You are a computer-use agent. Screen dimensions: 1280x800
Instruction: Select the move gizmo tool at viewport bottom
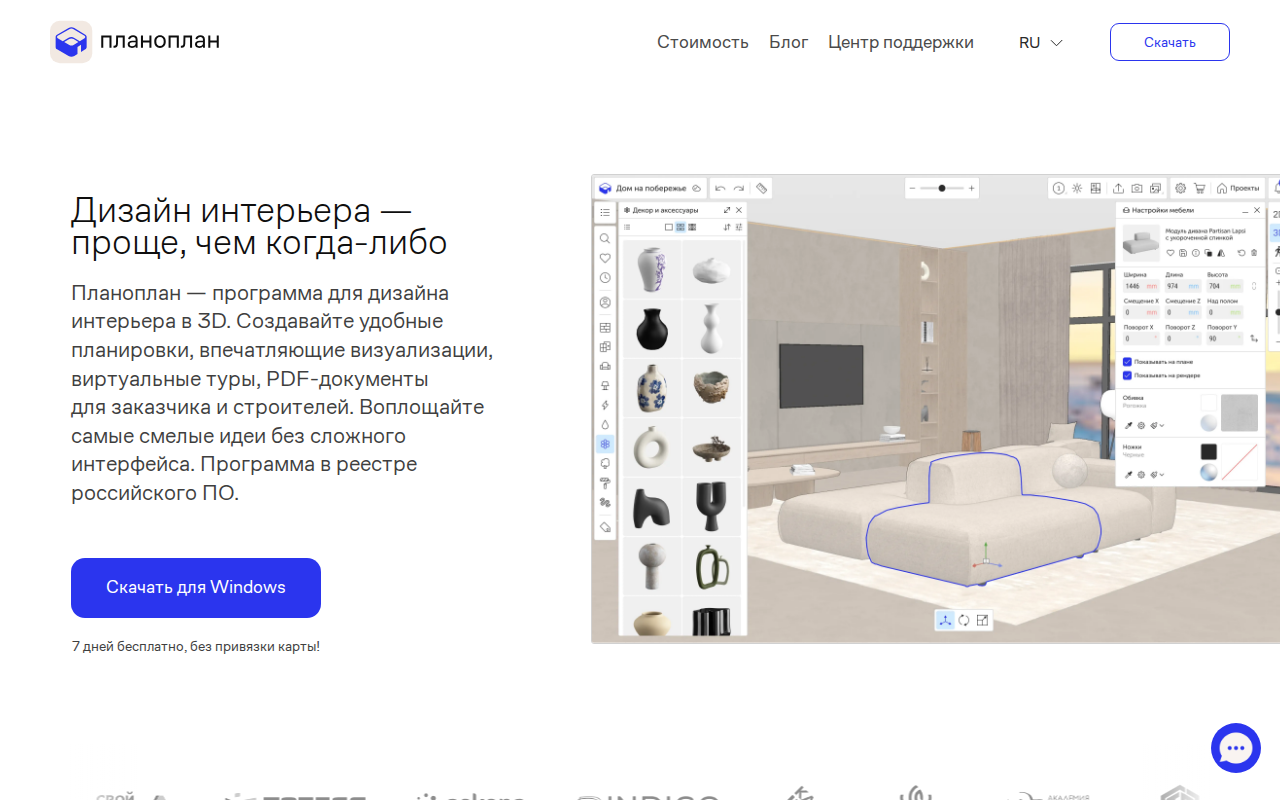[x=945, y=620]
